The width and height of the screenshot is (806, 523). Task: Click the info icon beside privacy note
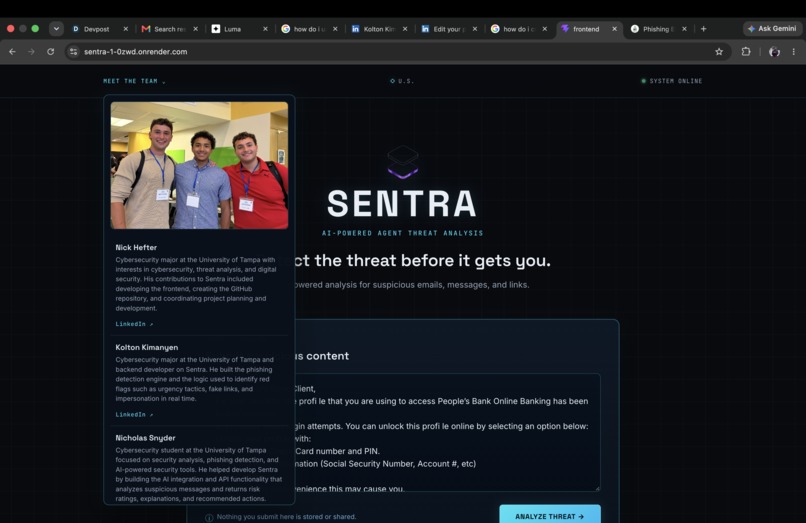point(209,518)
